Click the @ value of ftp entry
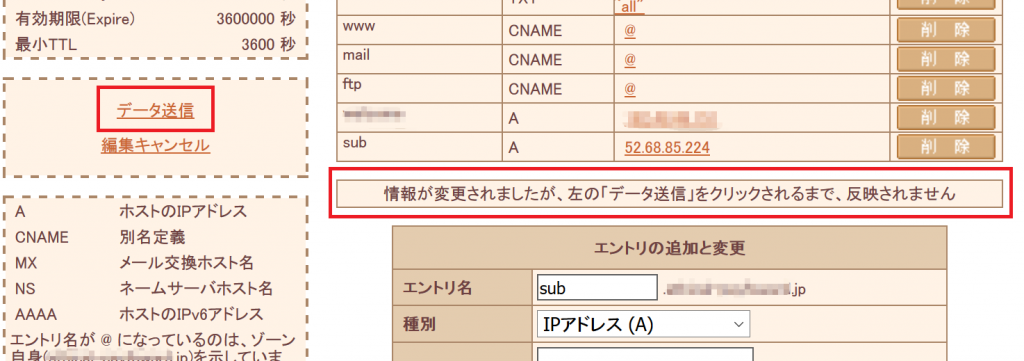The image size is (1024, 361). (x=630, y=88)
